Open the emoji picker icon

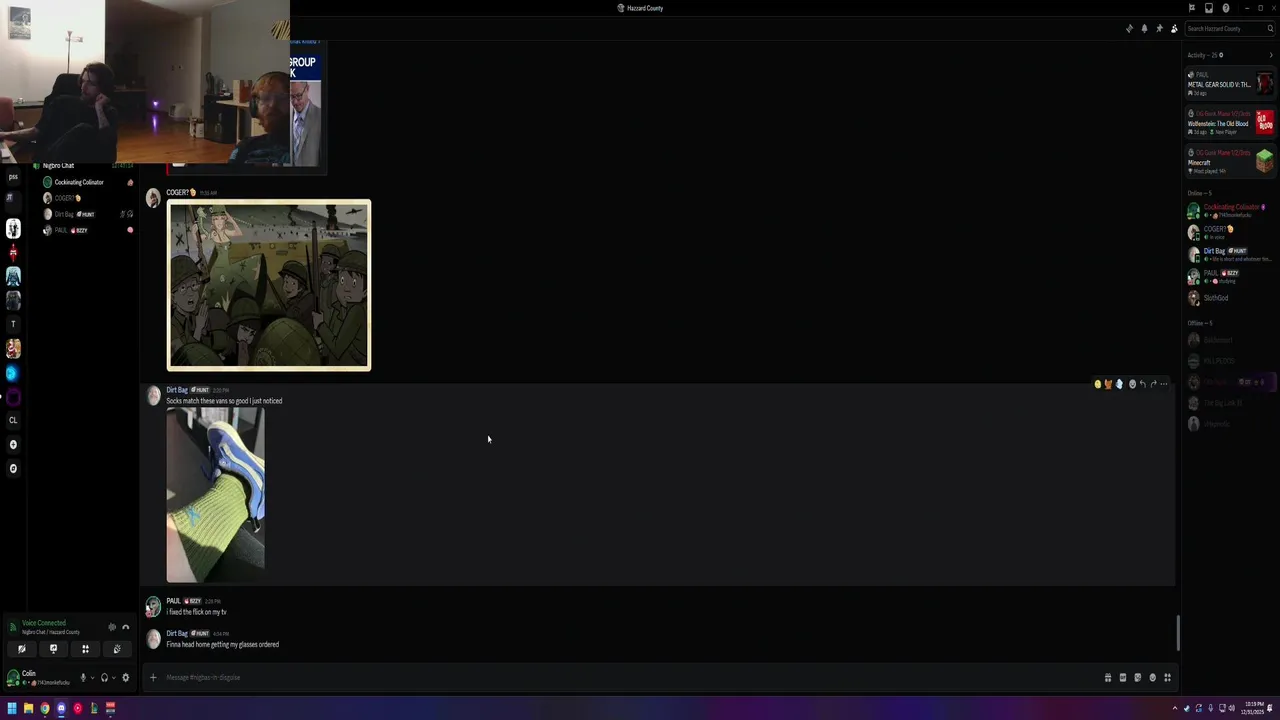pyautogui.click(x=1152, y=678)
